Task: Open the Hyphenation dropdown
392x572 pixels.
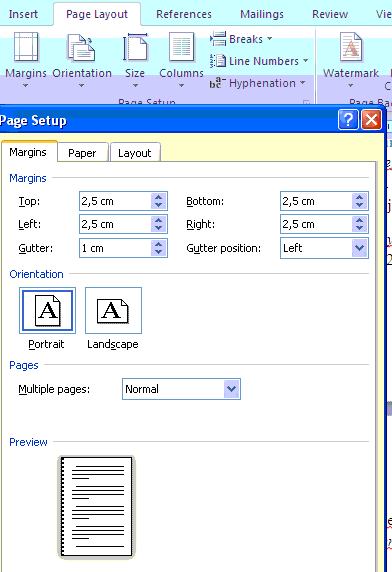Action: pyautogui.click(x=257, y=83)
